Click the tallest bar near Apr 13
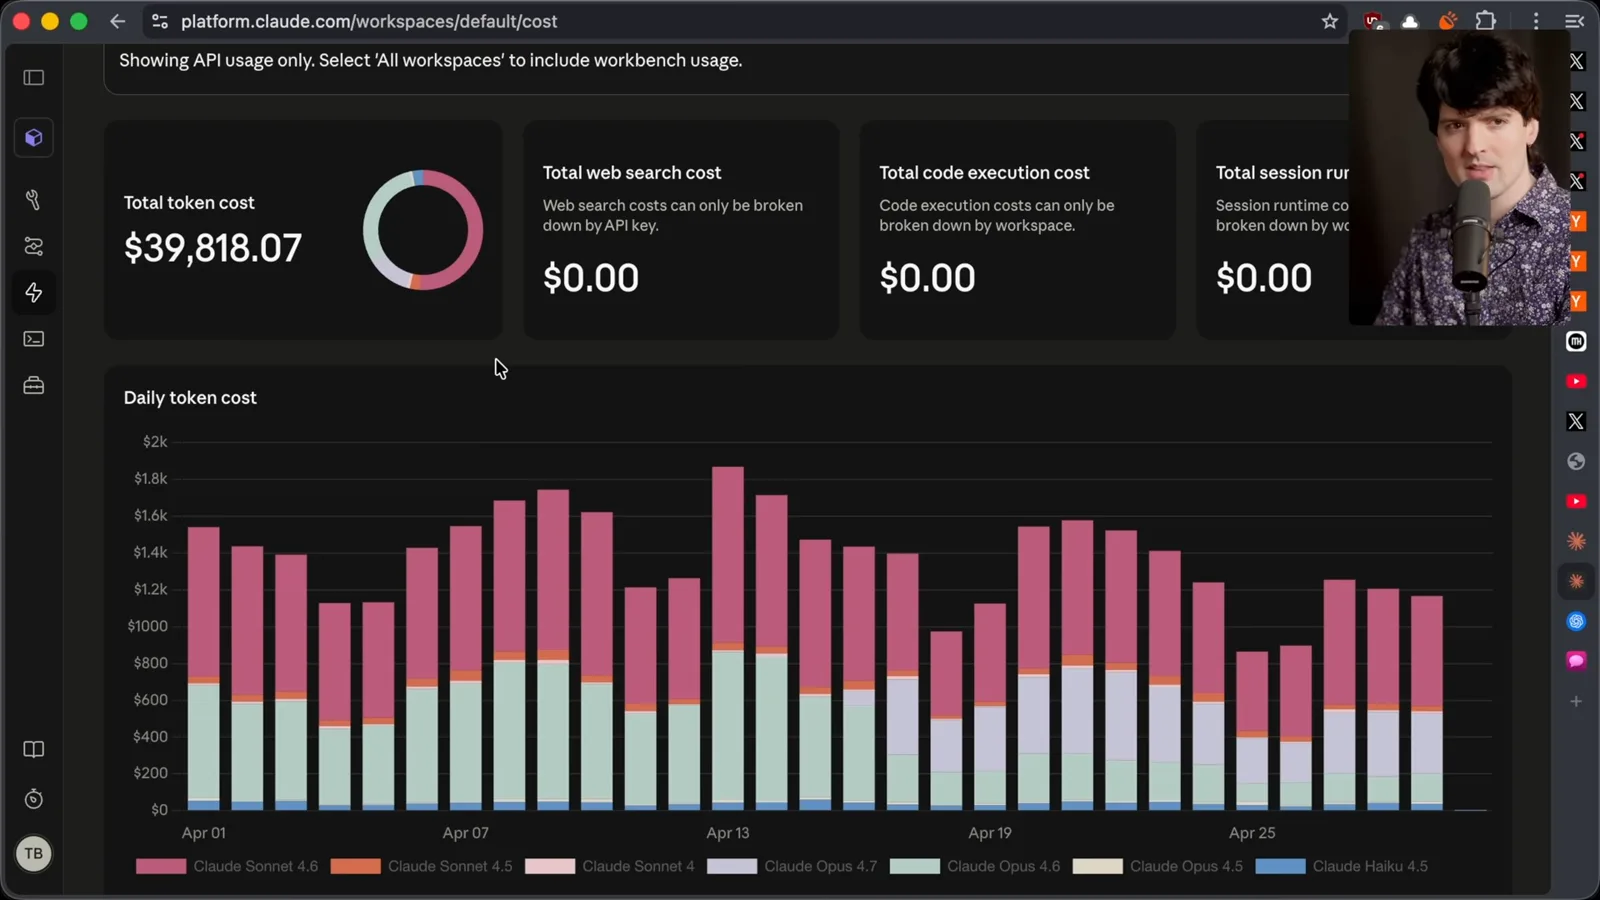The width and height of the screenshot is (1600, 900). coord(728,638)
